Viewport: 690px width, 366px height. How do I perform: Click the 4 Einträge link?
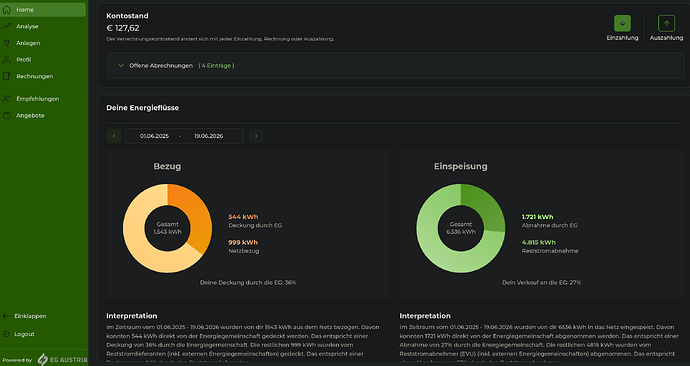(216, 66)
